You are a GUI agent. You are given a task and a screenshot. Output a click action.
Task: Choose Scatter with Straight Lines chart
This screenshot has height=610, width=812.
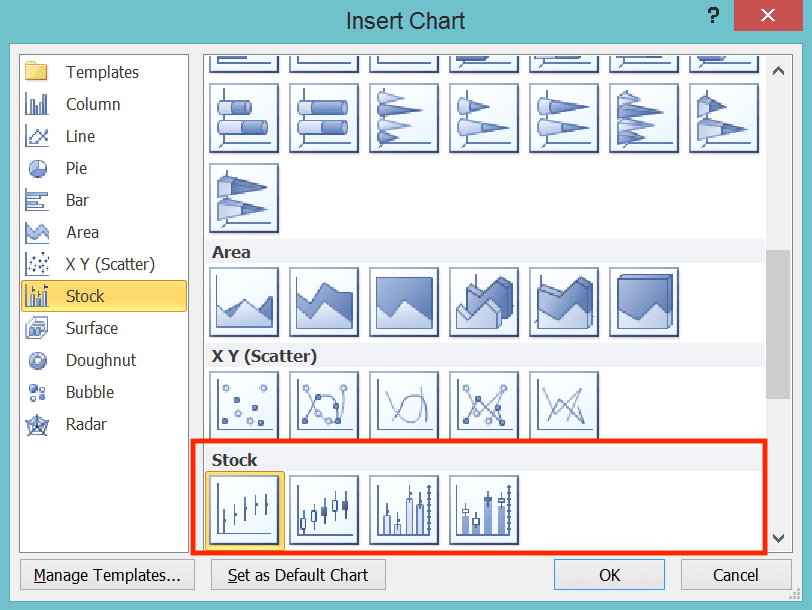point(564,405)
